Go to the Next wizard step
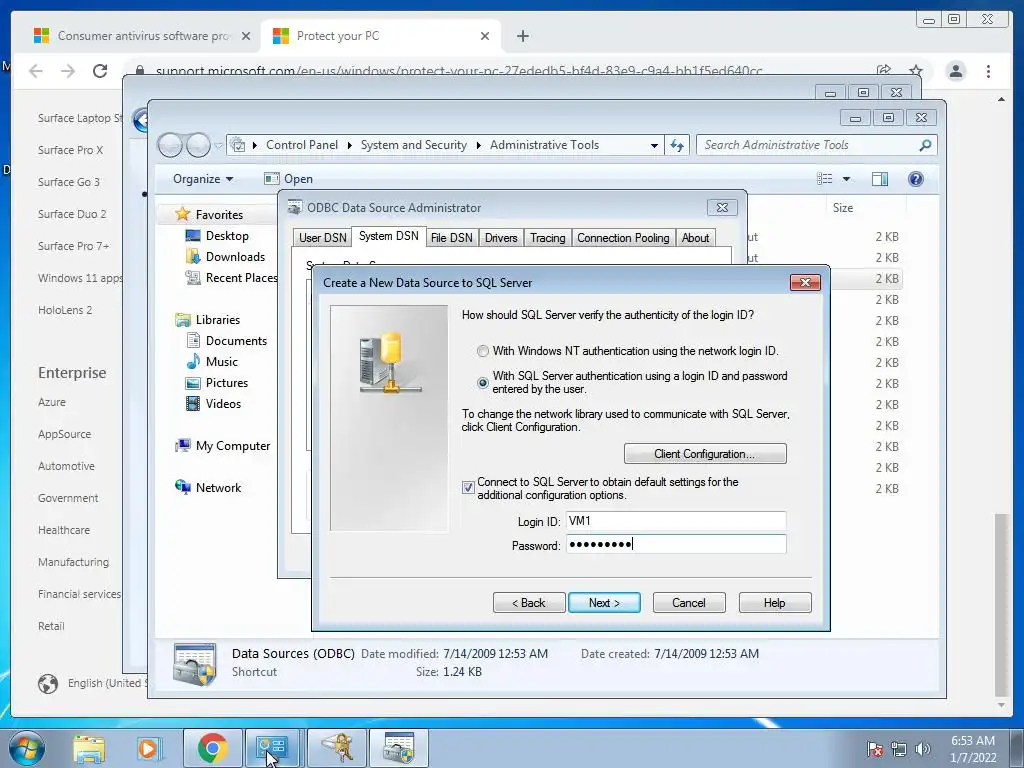Screen dimensions: 1024x768 (604, 603)
